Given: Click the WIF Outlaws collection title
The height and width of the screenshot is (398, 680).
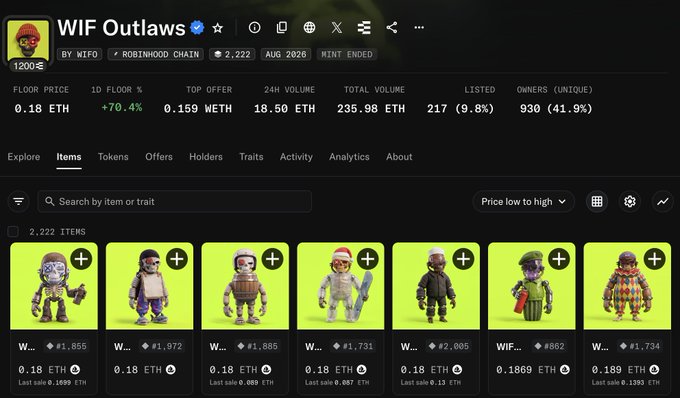Looking at the screenshot, I should click(121, 28).
